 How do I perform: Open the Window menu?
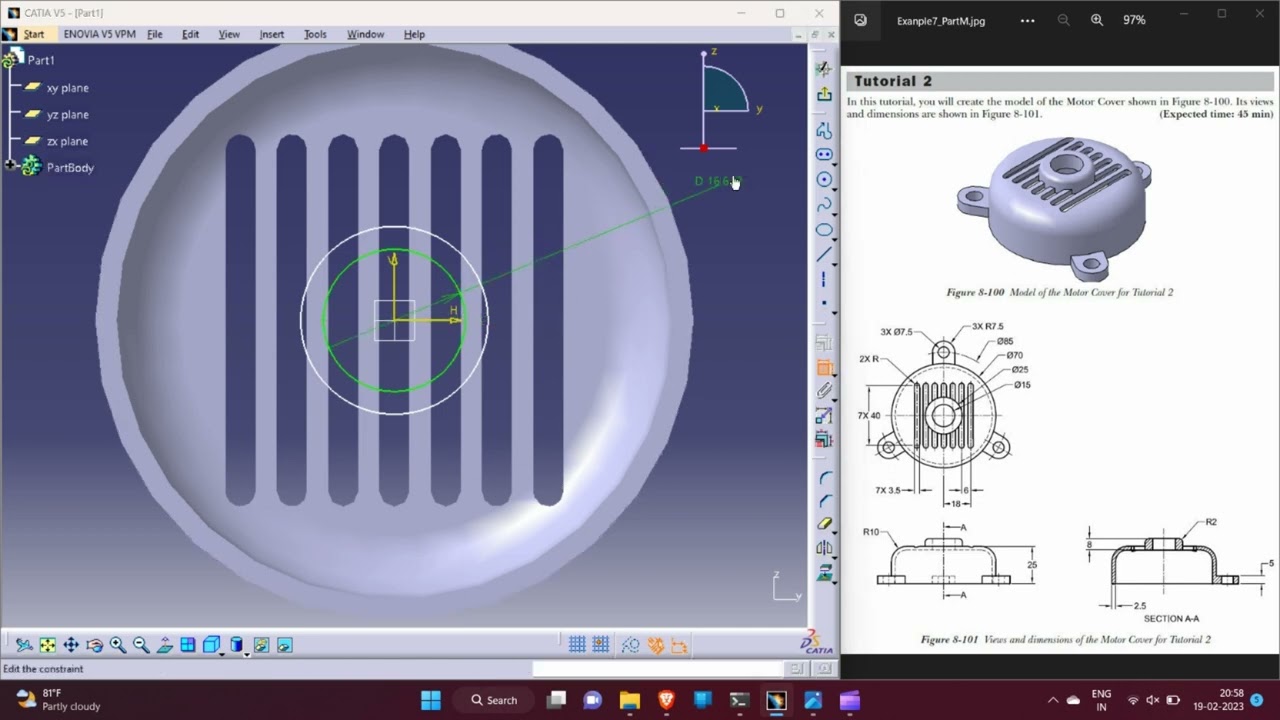pos(365,34)
